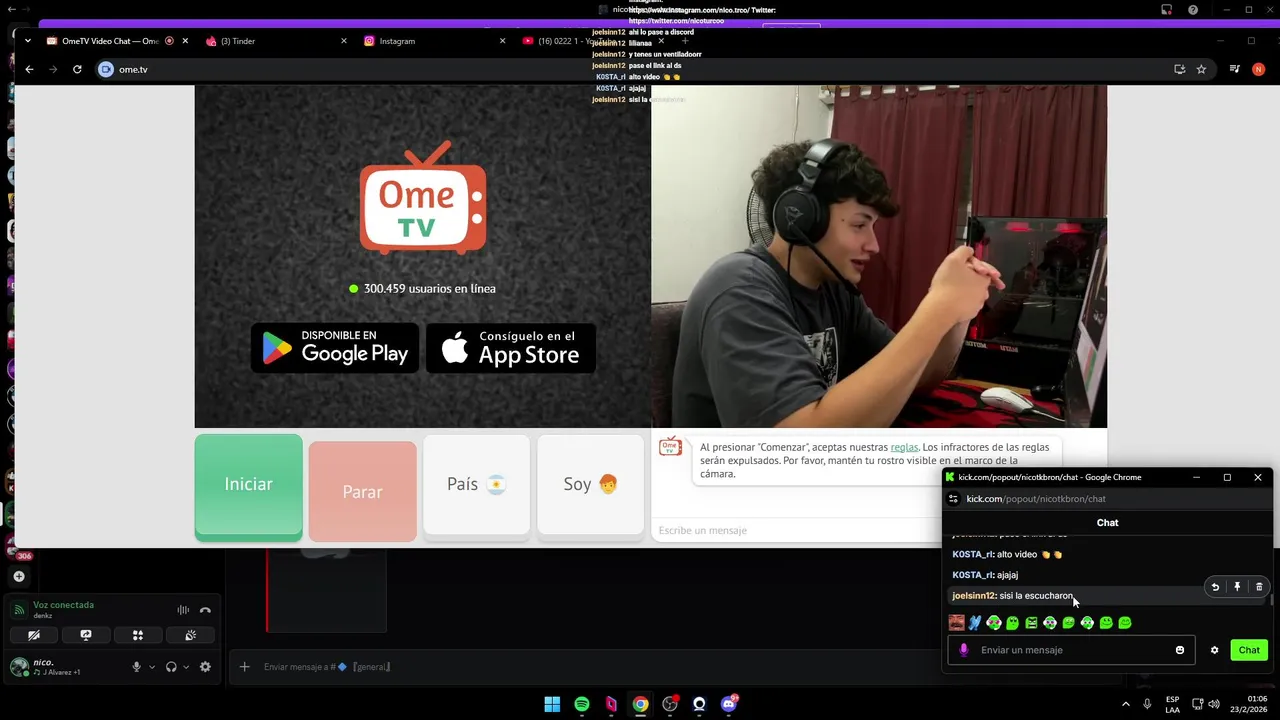Click the purple identity icon in Kick input
Image resolution: width=1280 pixels, height=720 pixels.
click(964, 650)
